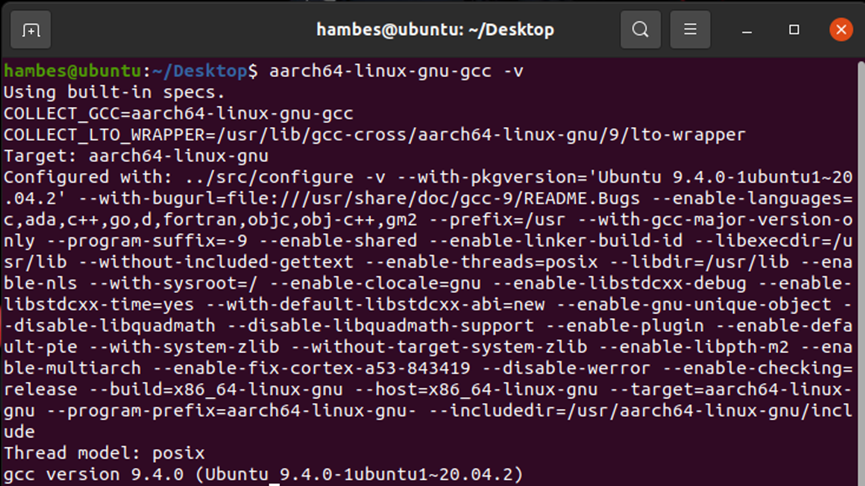Click the 'COLLECT_GCC=aarch64-linux-gnu-gcc' line

pyautogui.click(x=178, y=113)
